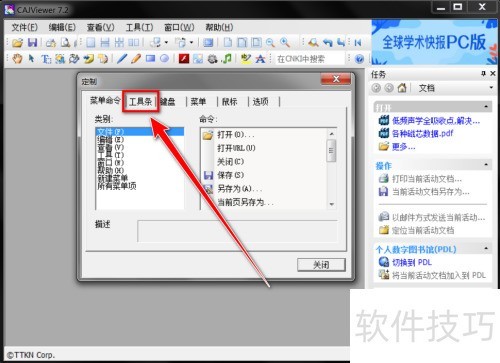Image resolution: width=500 pixels, height=363 pixels.
Task: Click the home icon in task pane
Action: coord(402,88)
